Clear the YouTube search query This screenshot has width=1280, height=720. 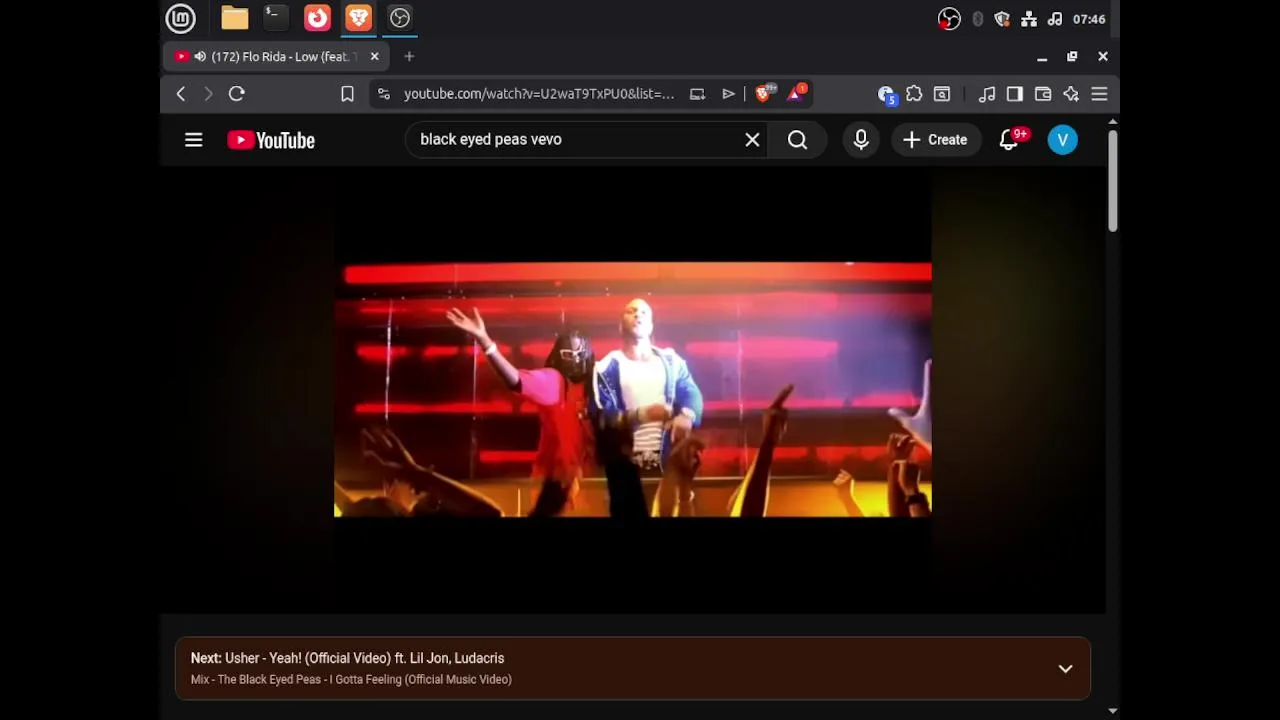(752, 140)
